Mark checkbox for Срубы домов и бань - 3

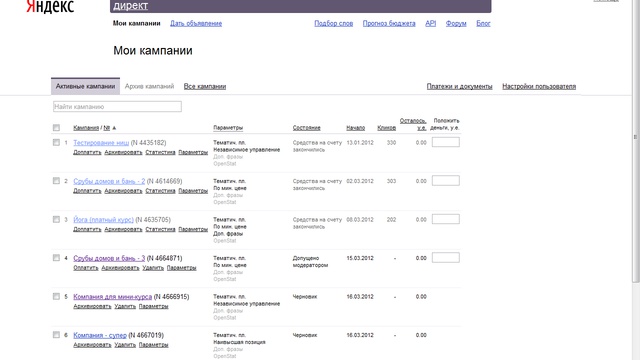[56, 258]
